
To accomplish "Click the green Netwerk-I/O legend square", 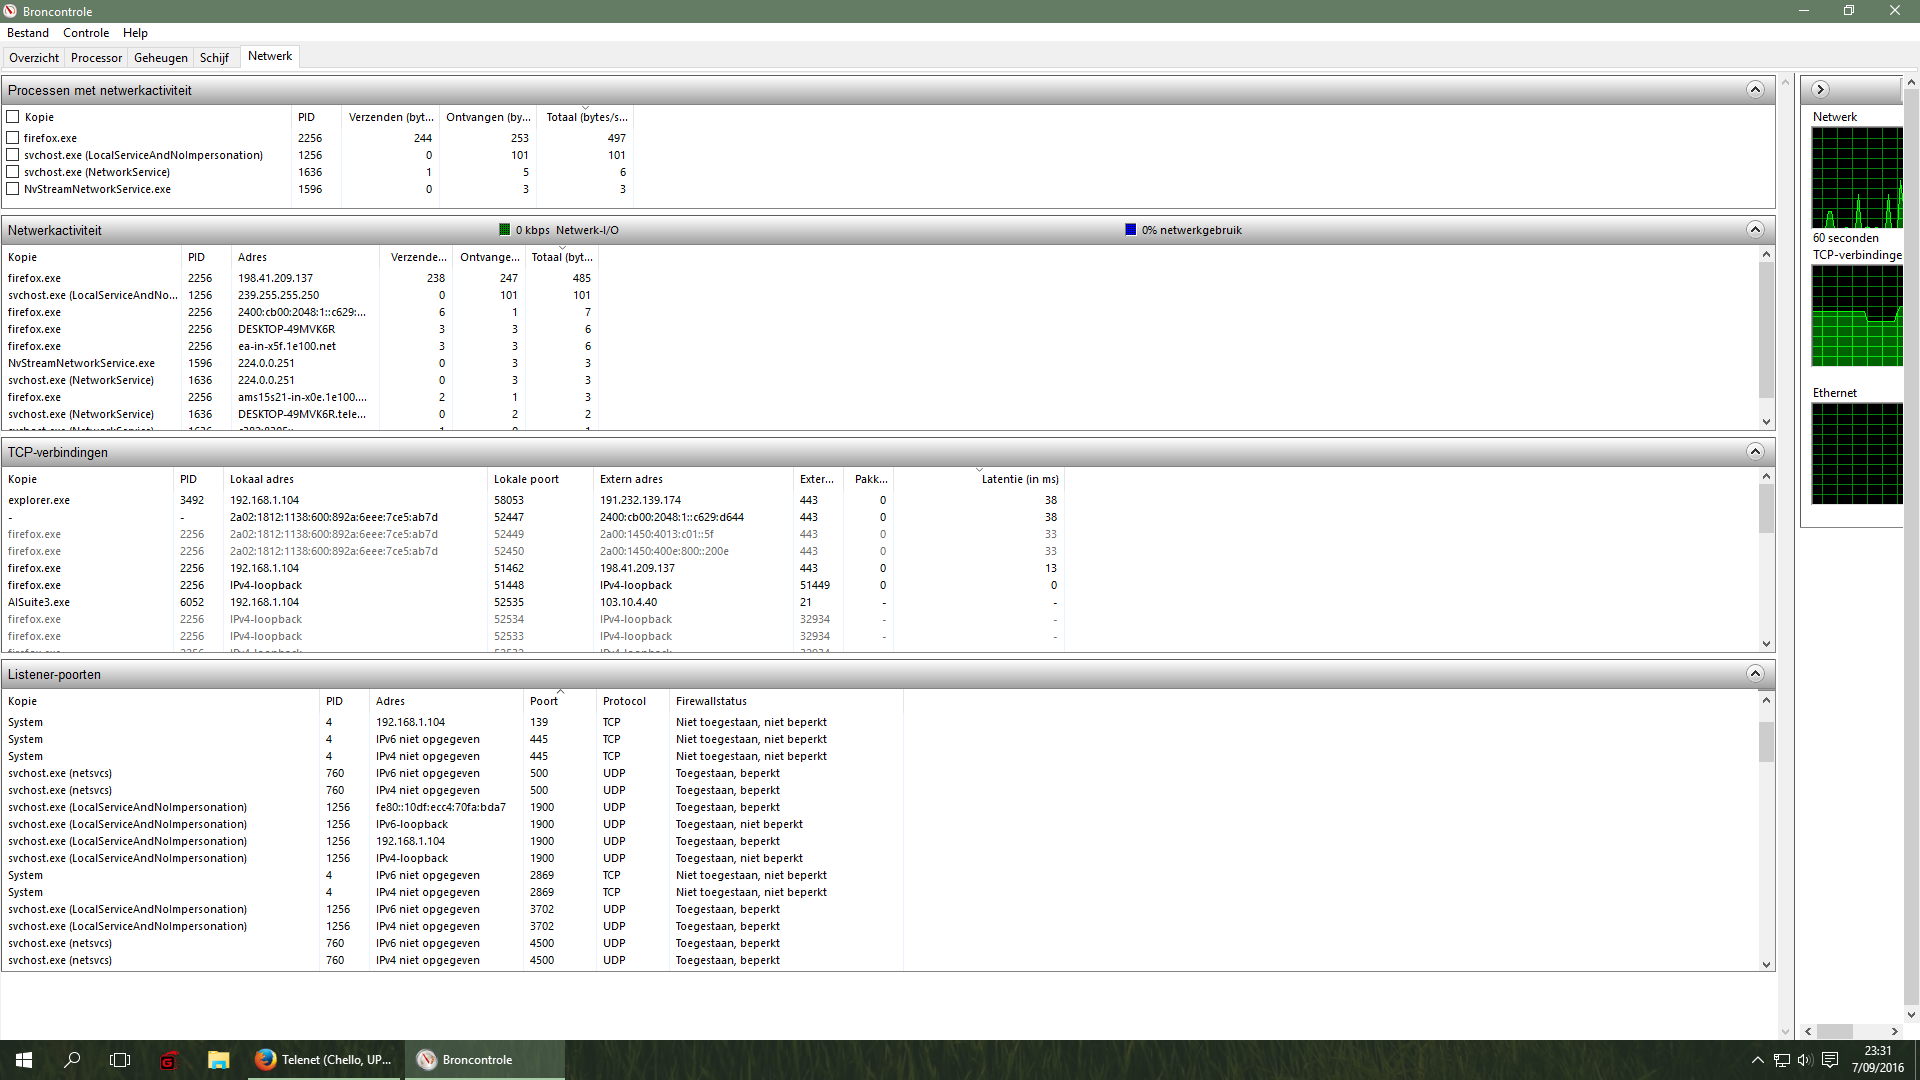I will [x=505, y=230].
